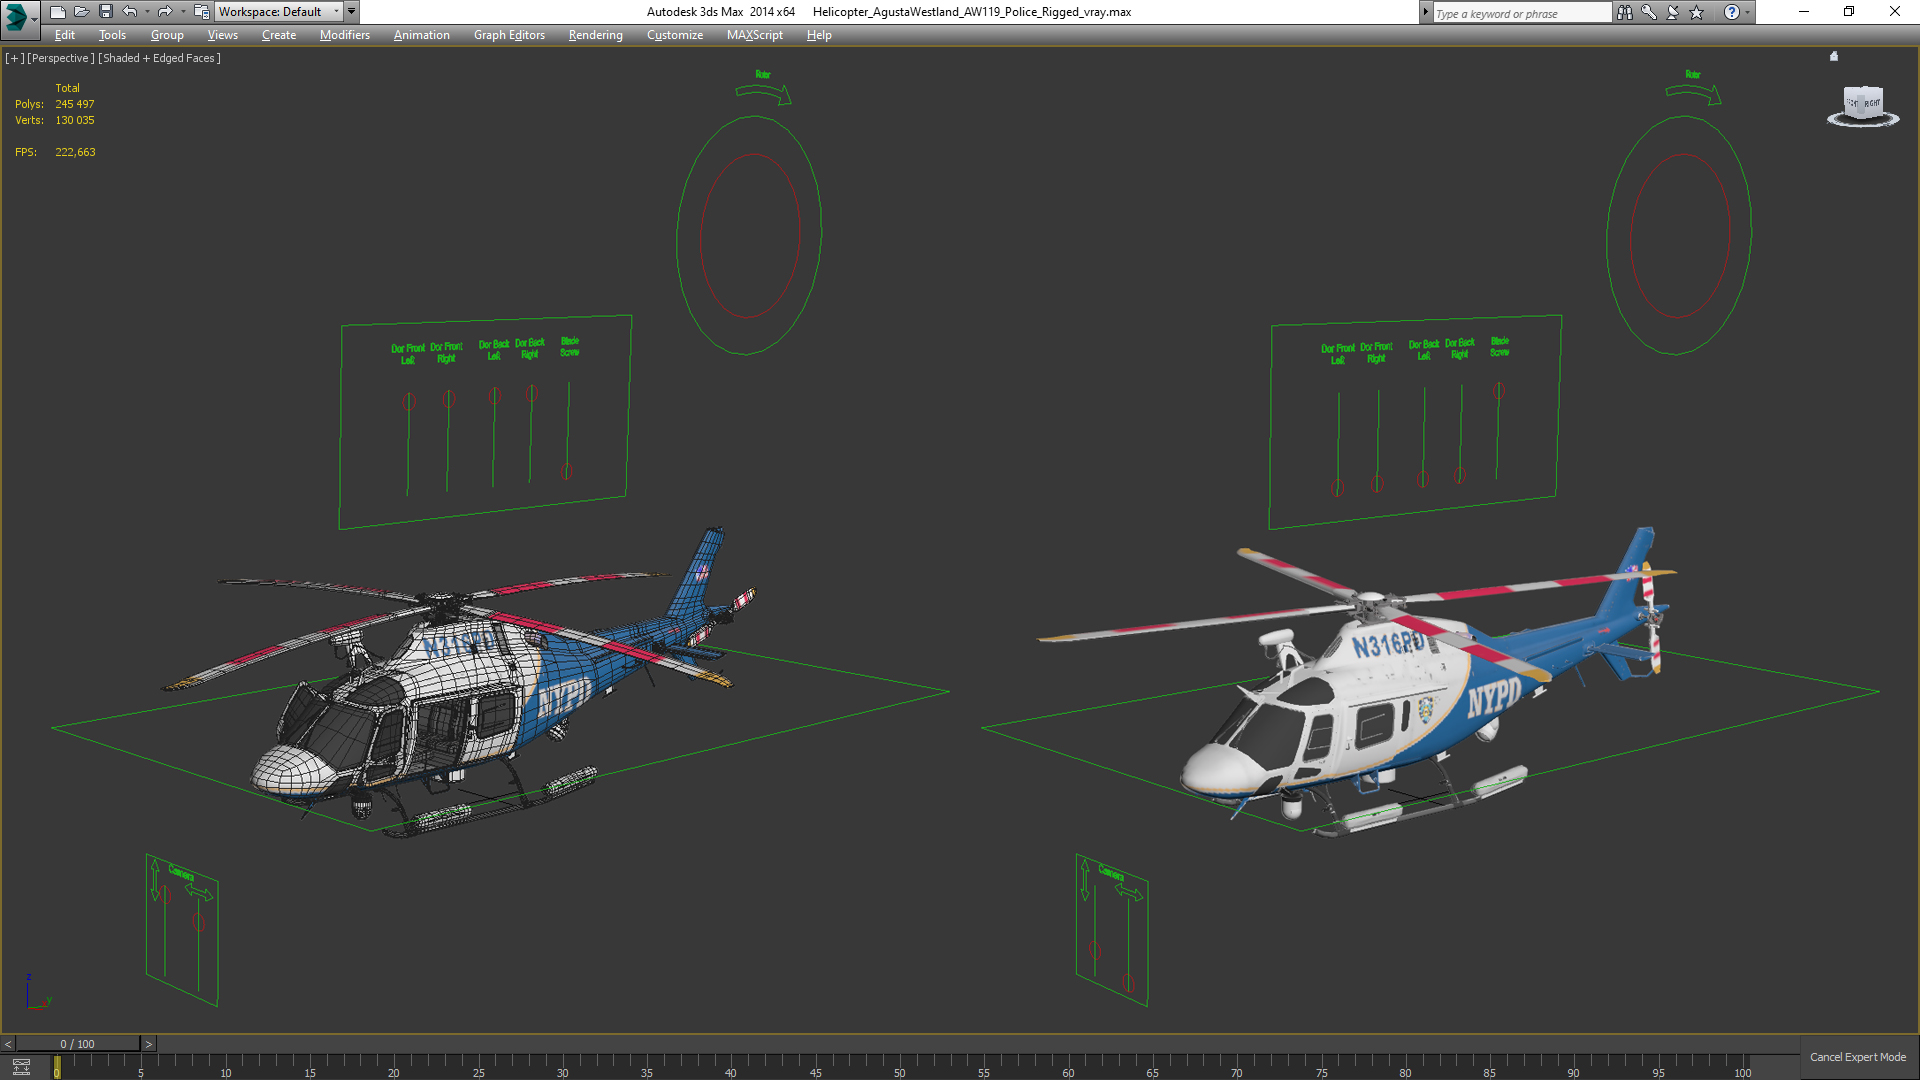Click frame 50 on the timeline track
Screen dimensions: 1920x1080
(899, 1066)
